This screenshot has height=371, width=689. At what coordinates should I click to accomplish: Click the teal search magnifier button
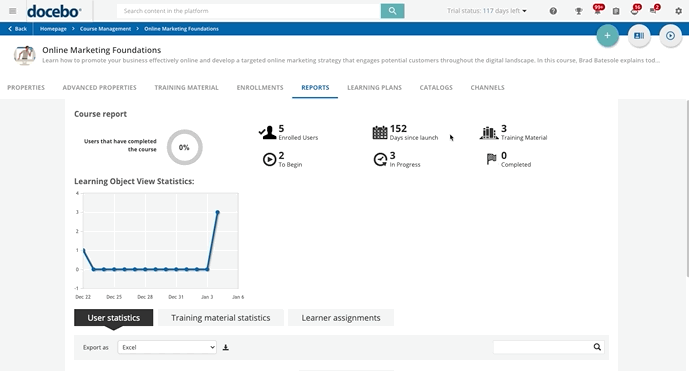[392, 11]
